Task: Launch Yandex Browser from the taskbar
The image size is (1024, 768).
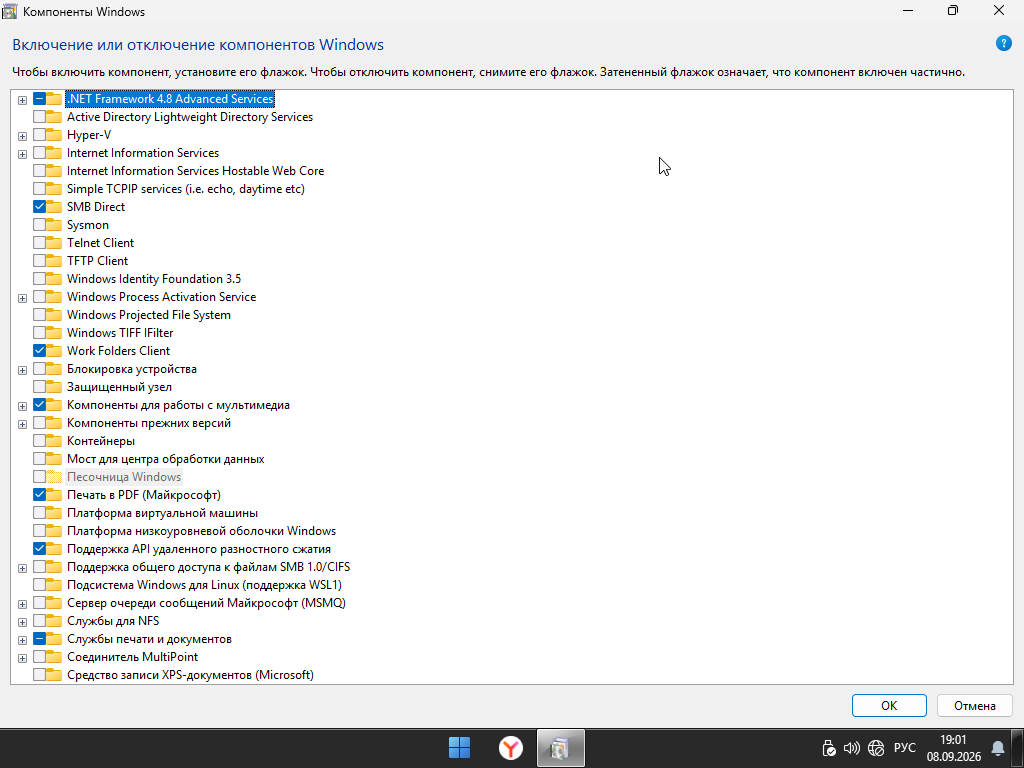Action: coord(510,748)
